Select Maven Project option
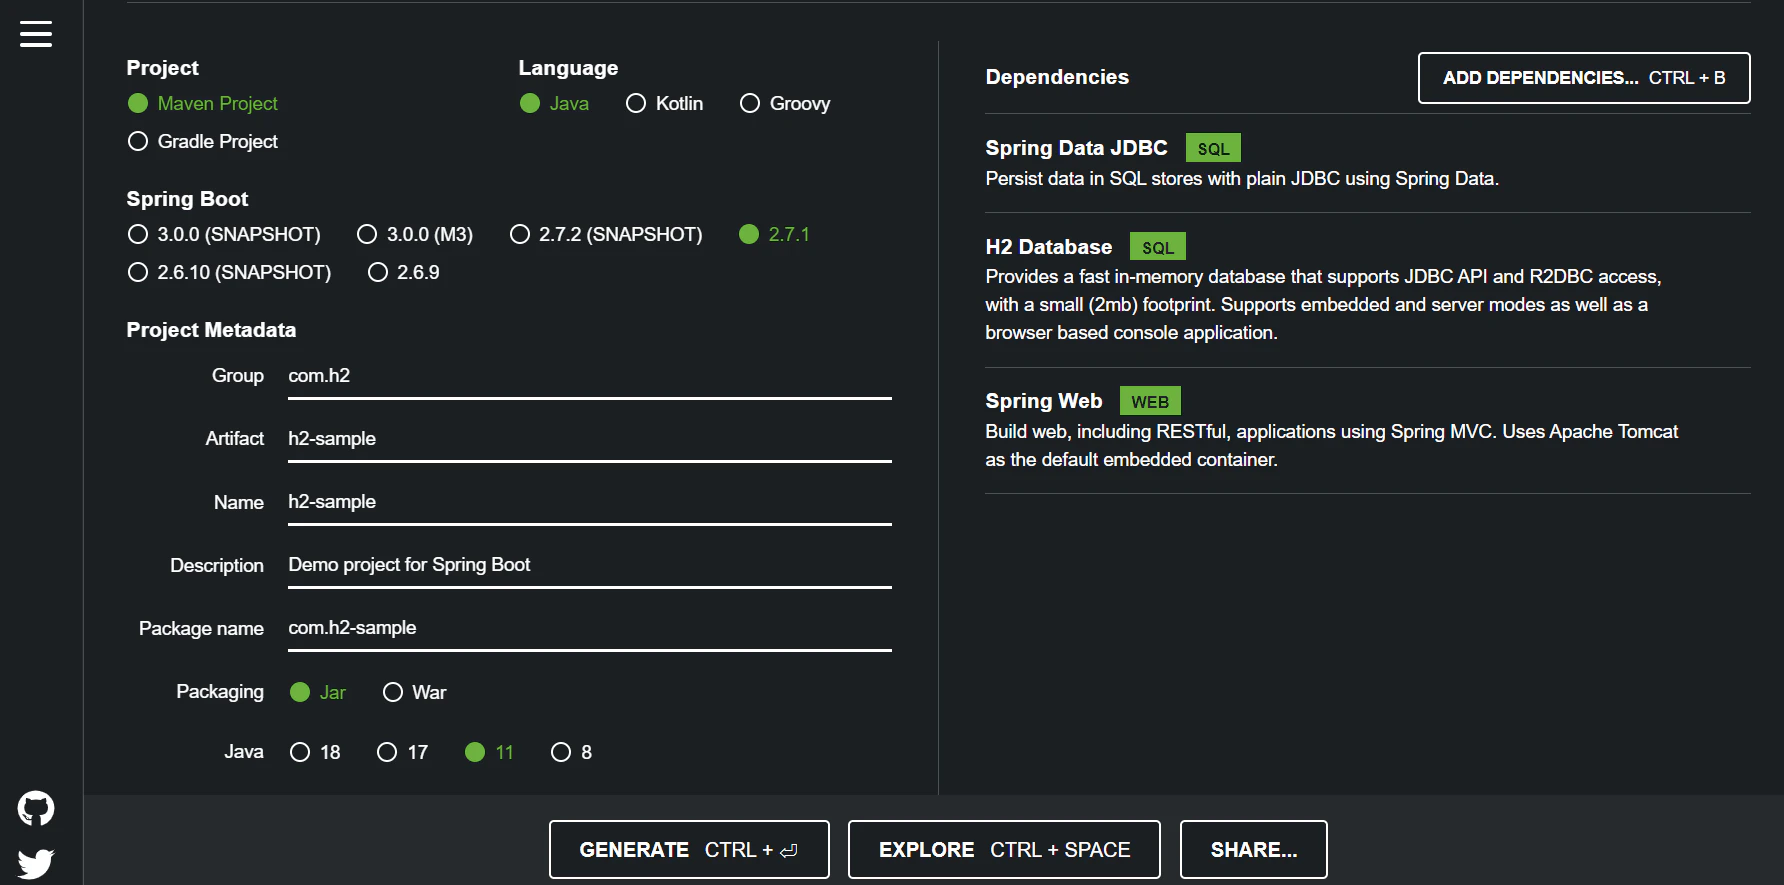The image size is (1784, 885). [x=203, y=103]
